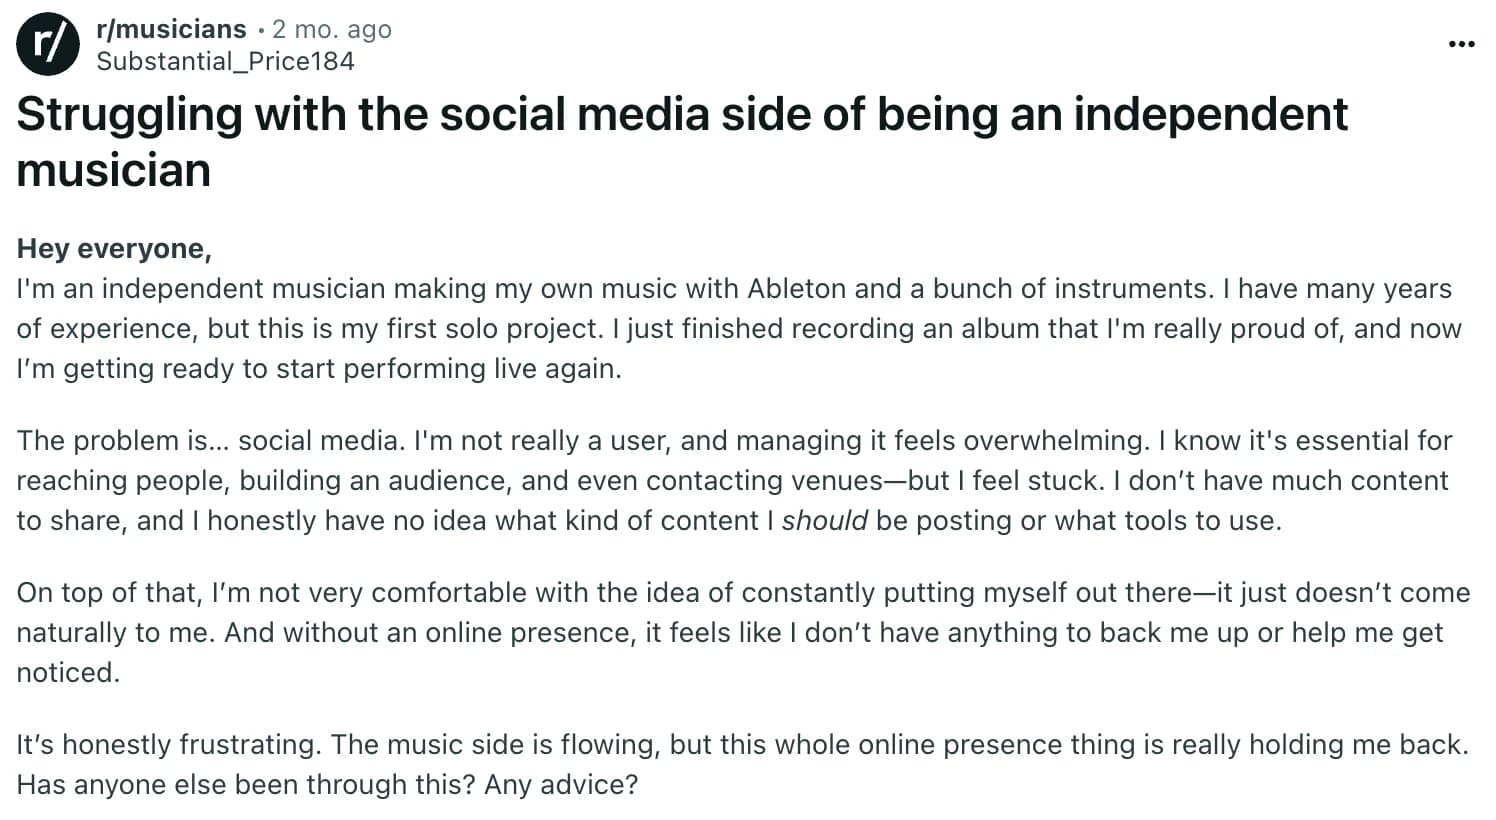Image resolution: width=1496 pixels, height=820 pixels.
Task: View profile of Substantial_Price184
Action: (224, 61)
